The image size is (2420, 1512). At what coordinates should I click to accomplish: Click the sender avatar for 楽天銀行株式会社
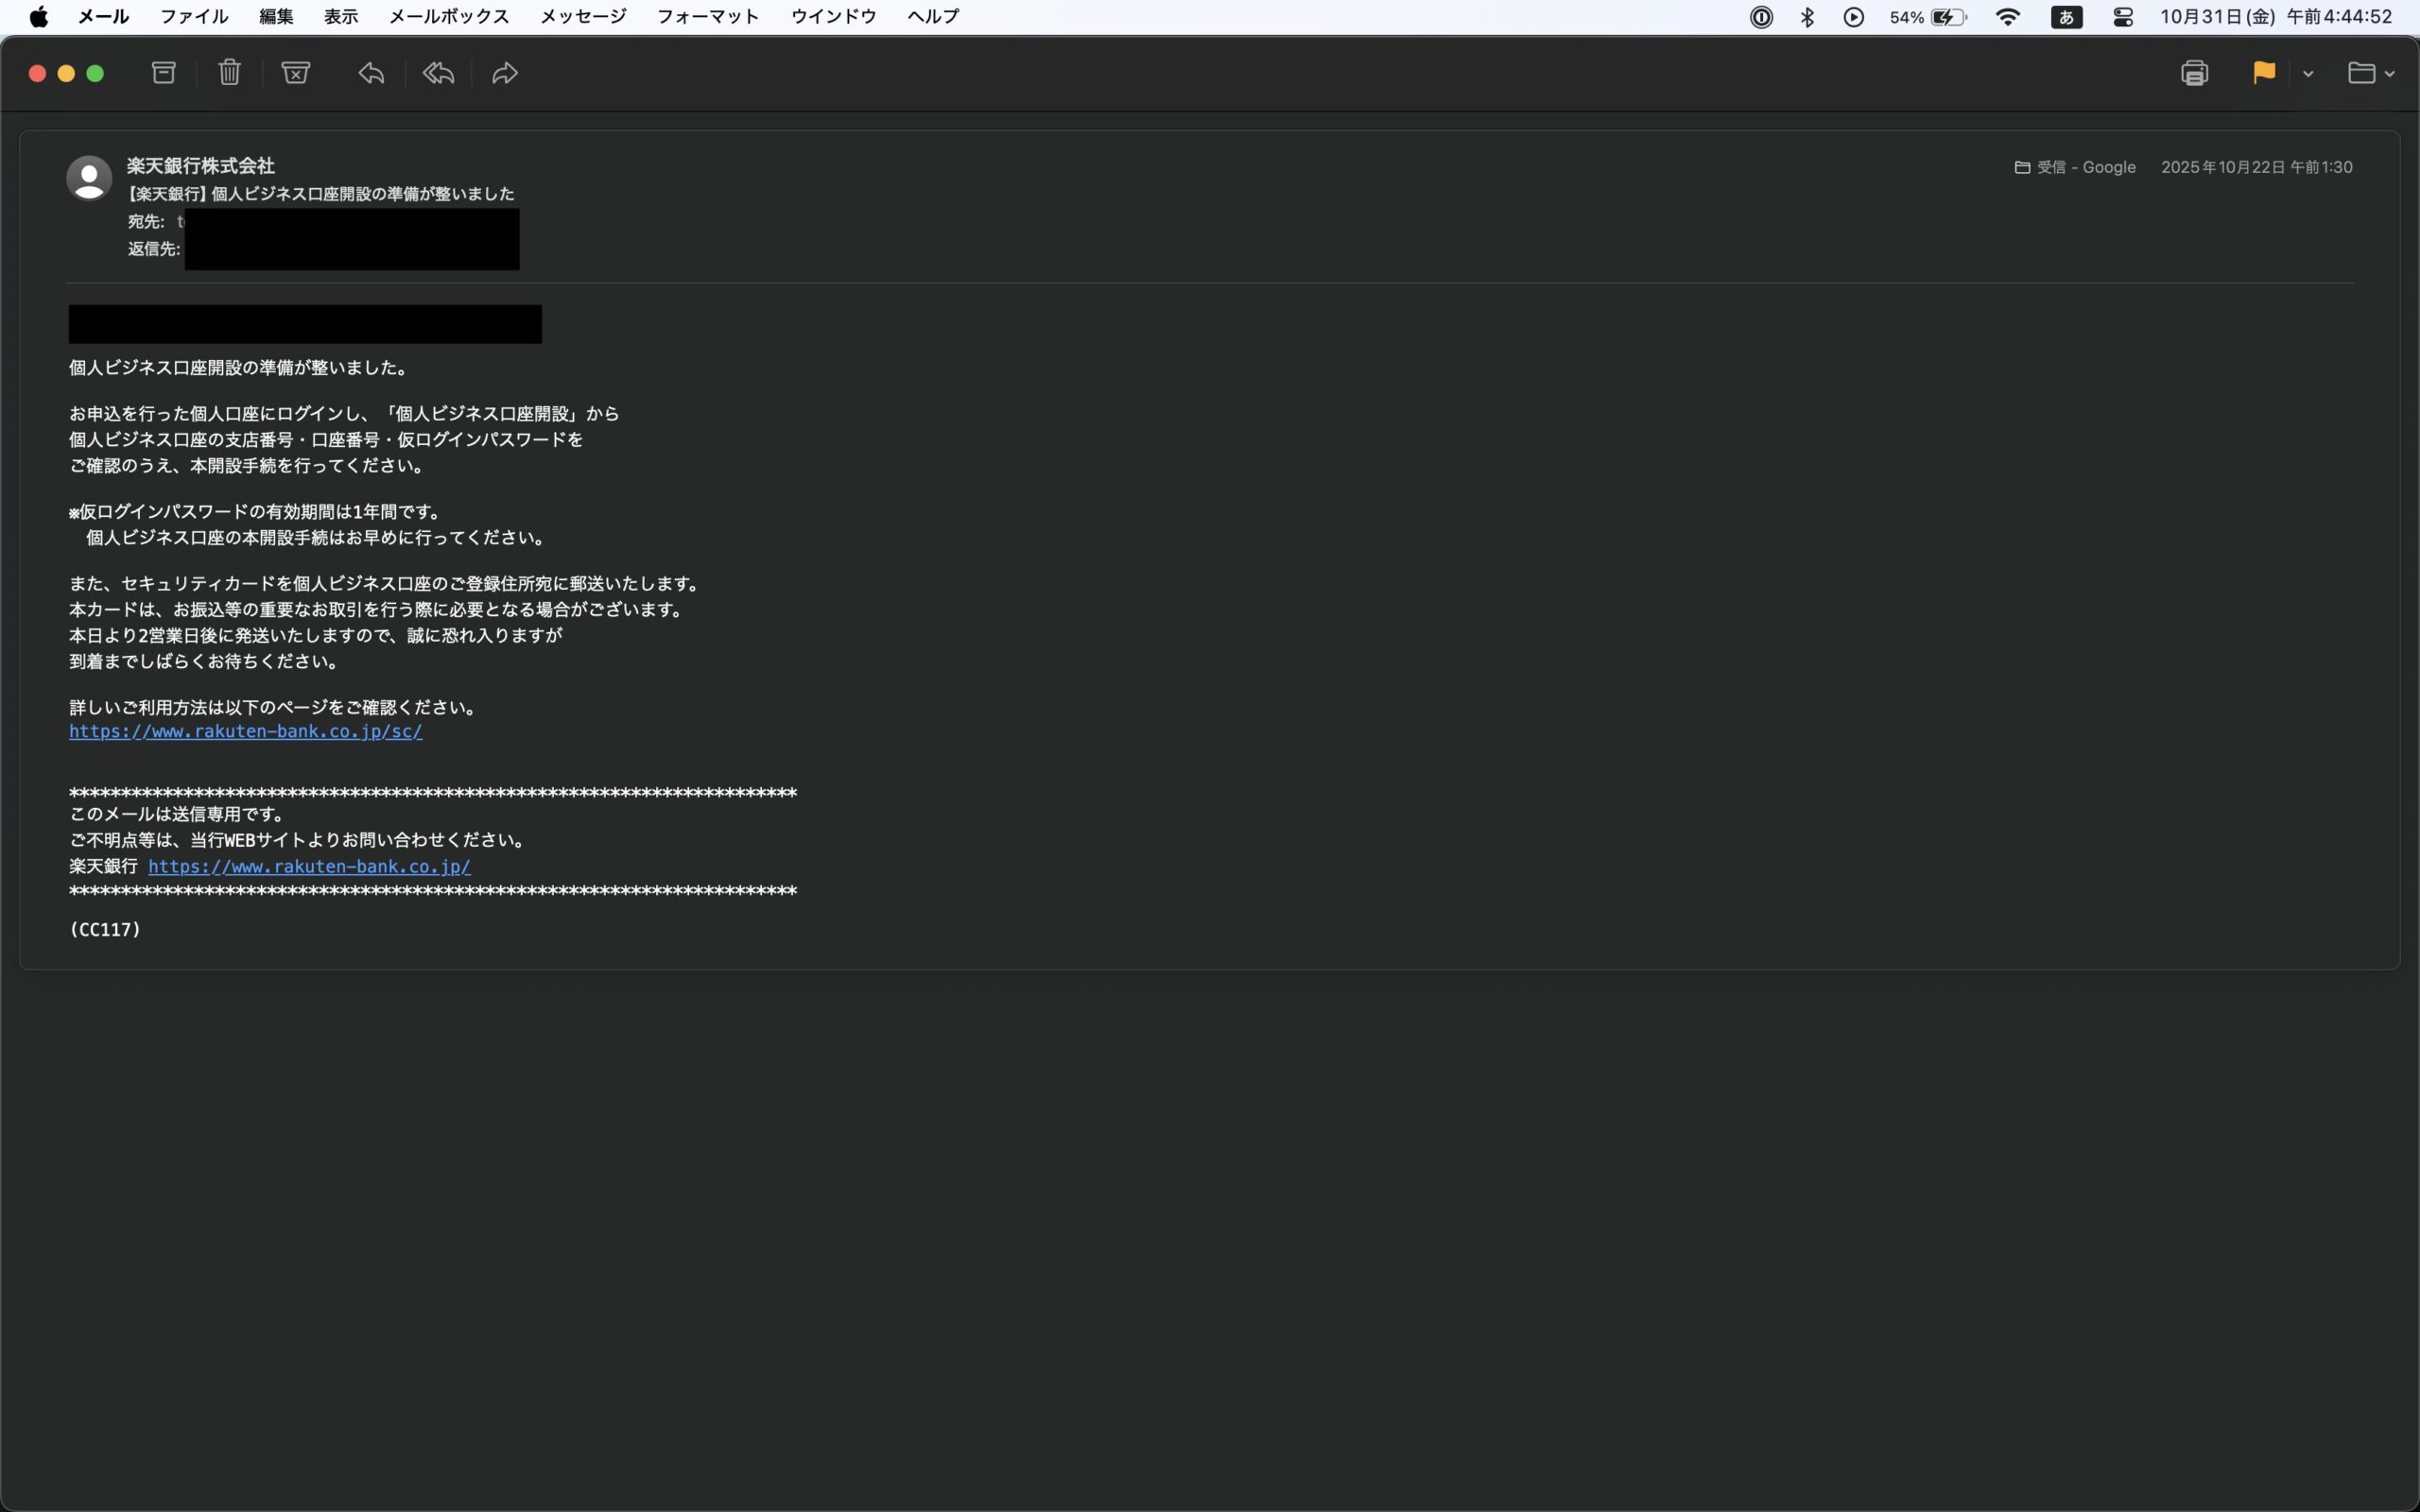[89, 178]
